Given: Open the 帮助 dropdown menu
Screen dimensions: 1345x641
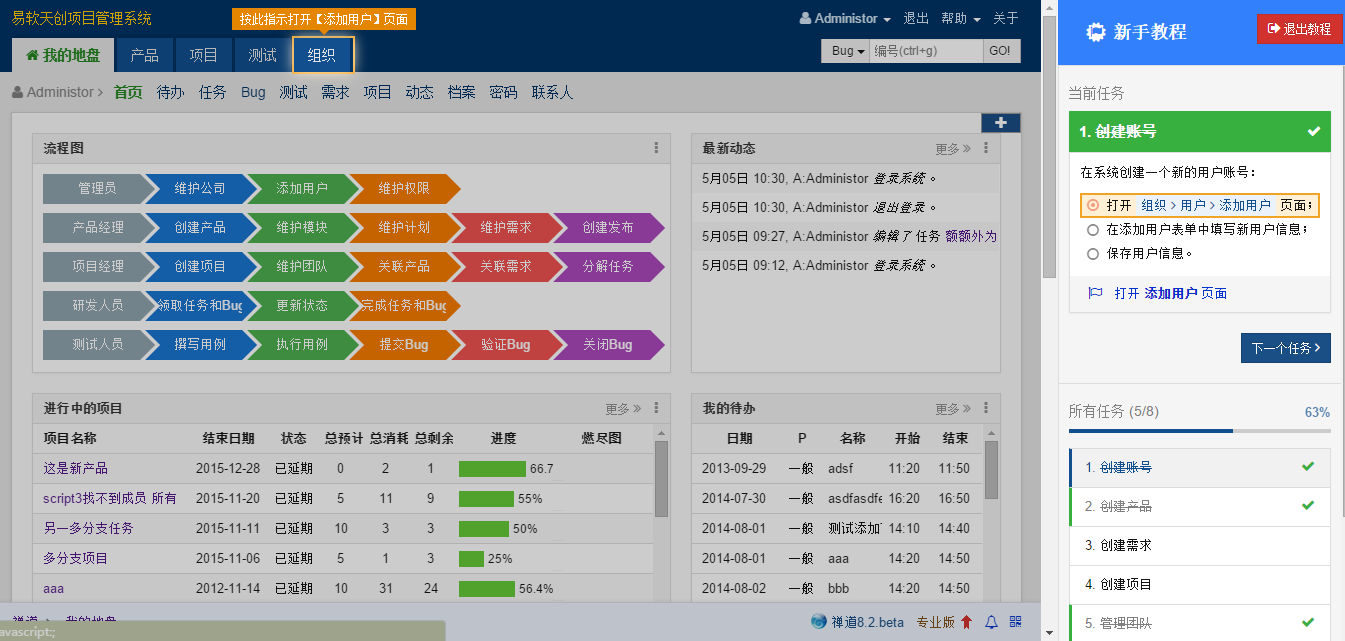Looking at the screenshot, I should (961, 18).
